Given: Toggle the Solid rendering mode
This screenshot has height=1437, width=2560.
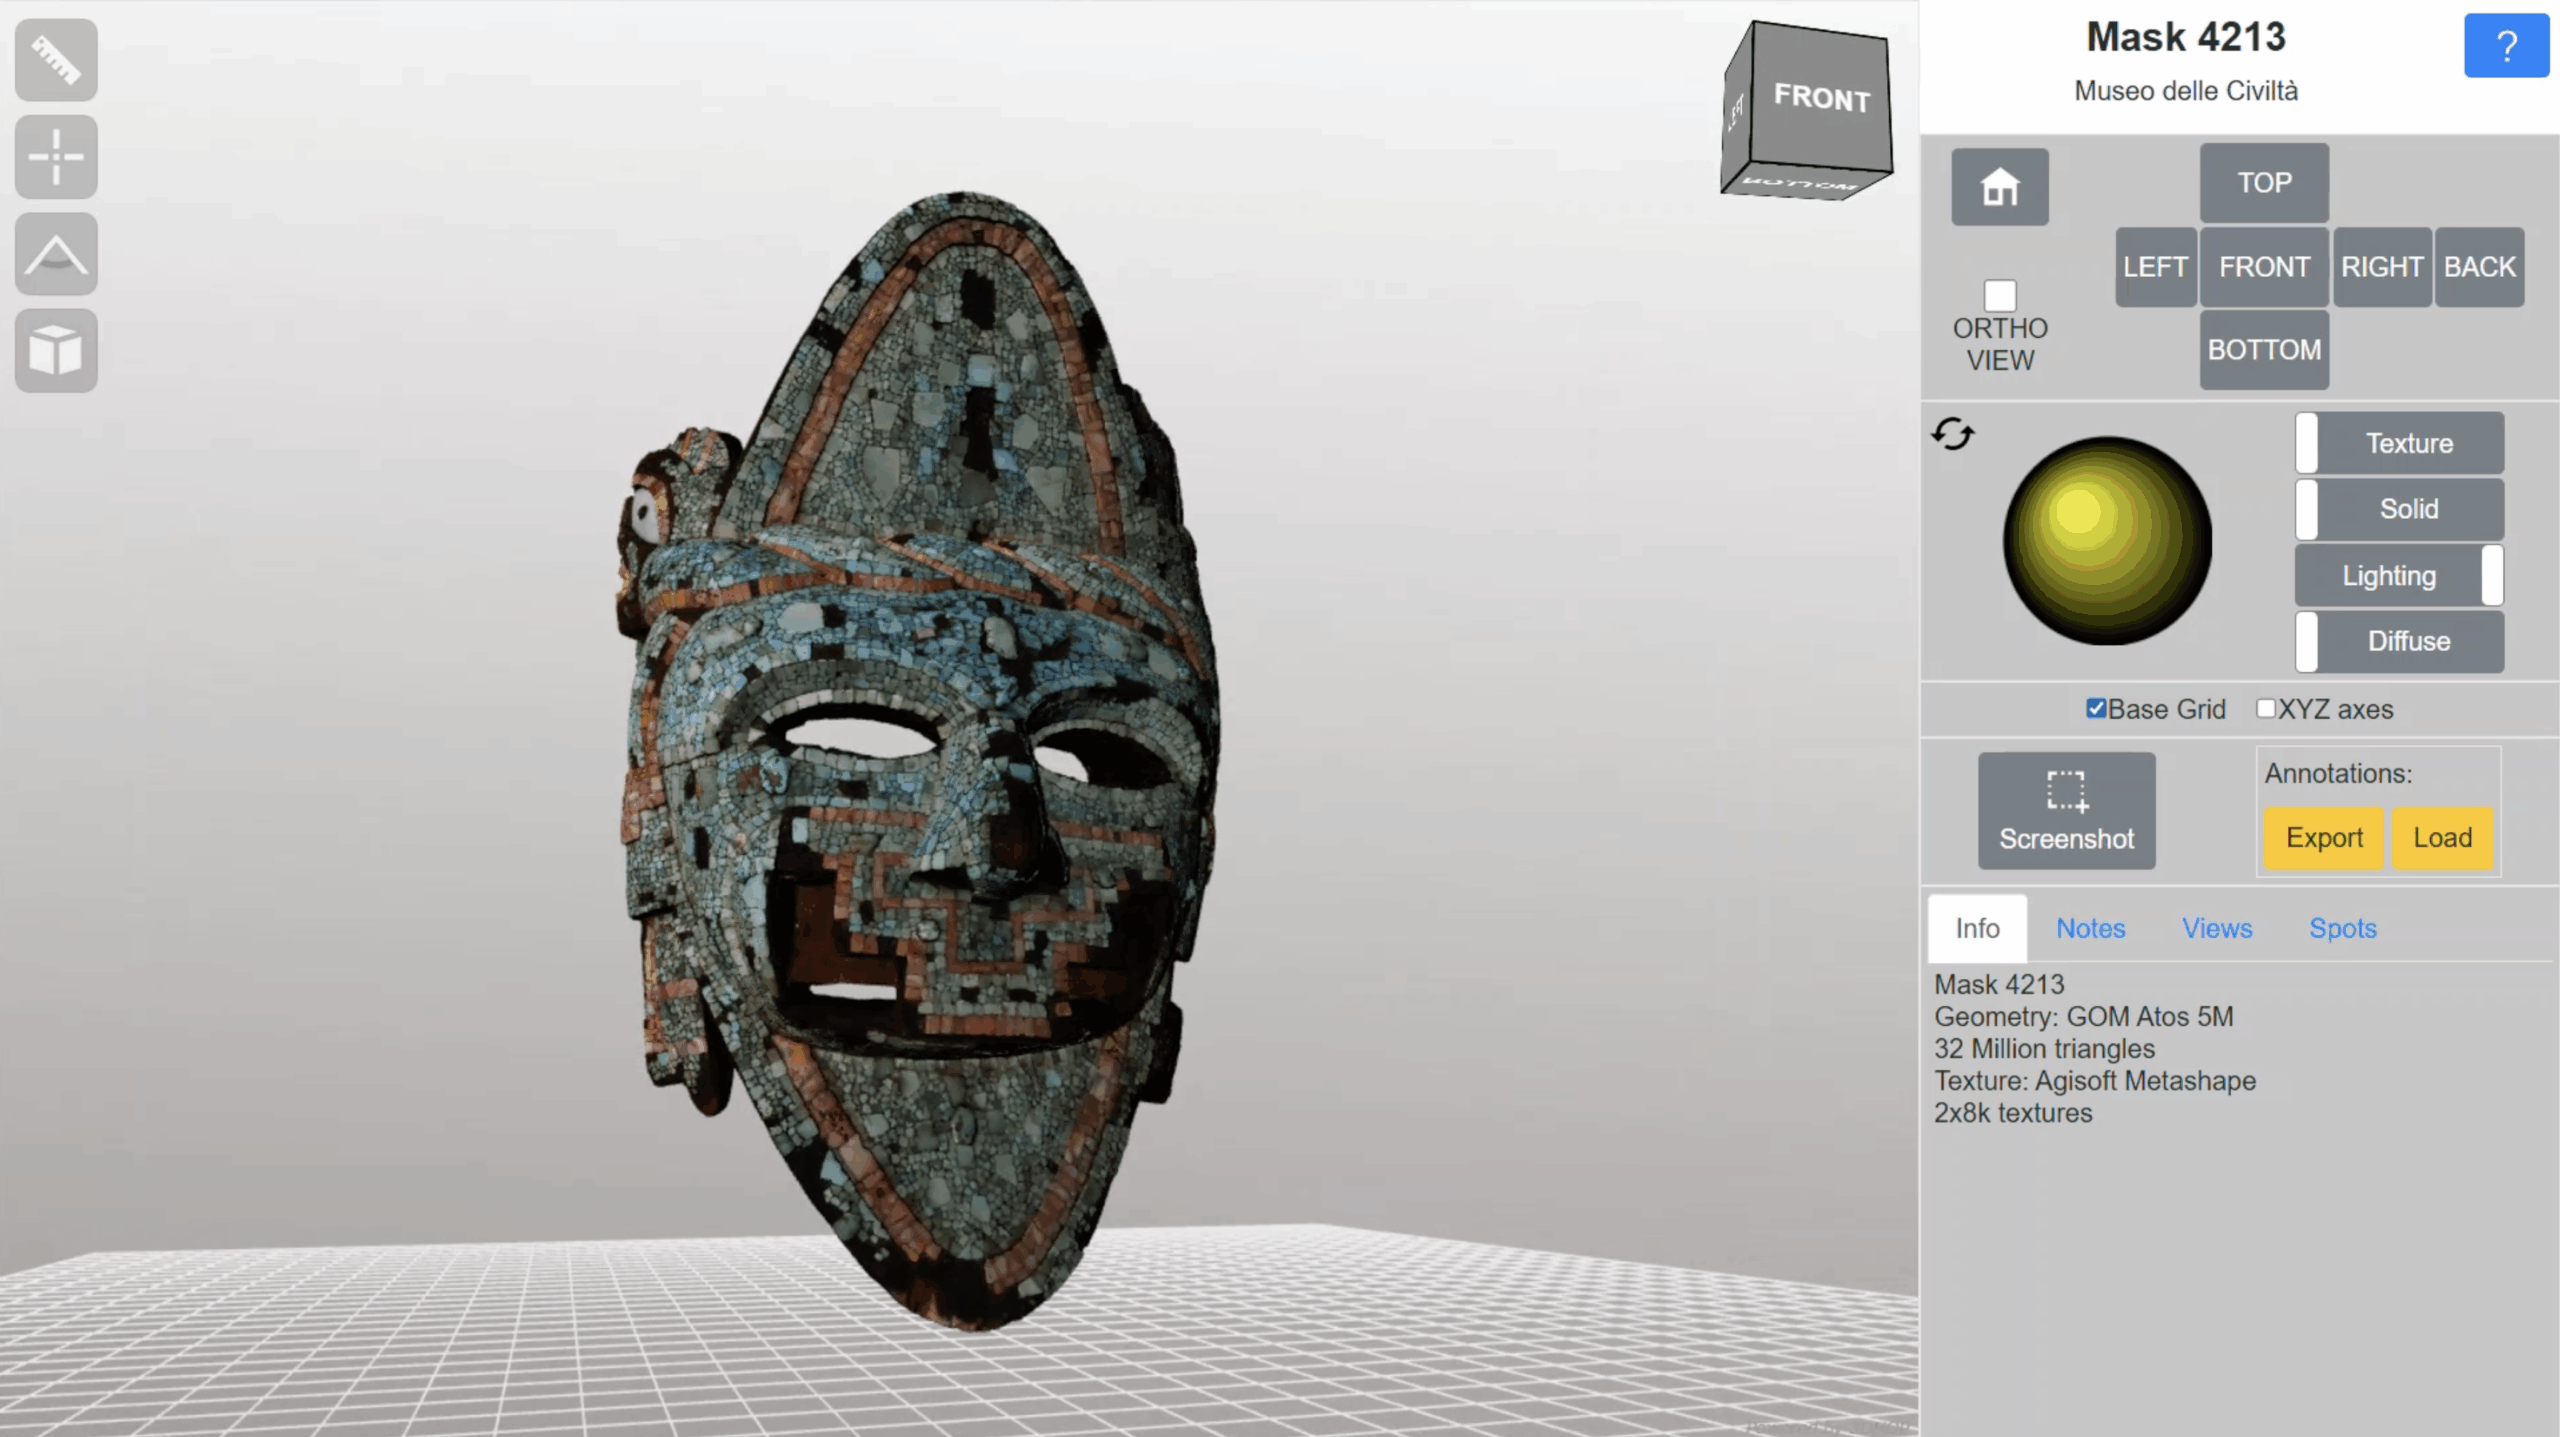Looking at the screenshot, I should coord(2400,509).
